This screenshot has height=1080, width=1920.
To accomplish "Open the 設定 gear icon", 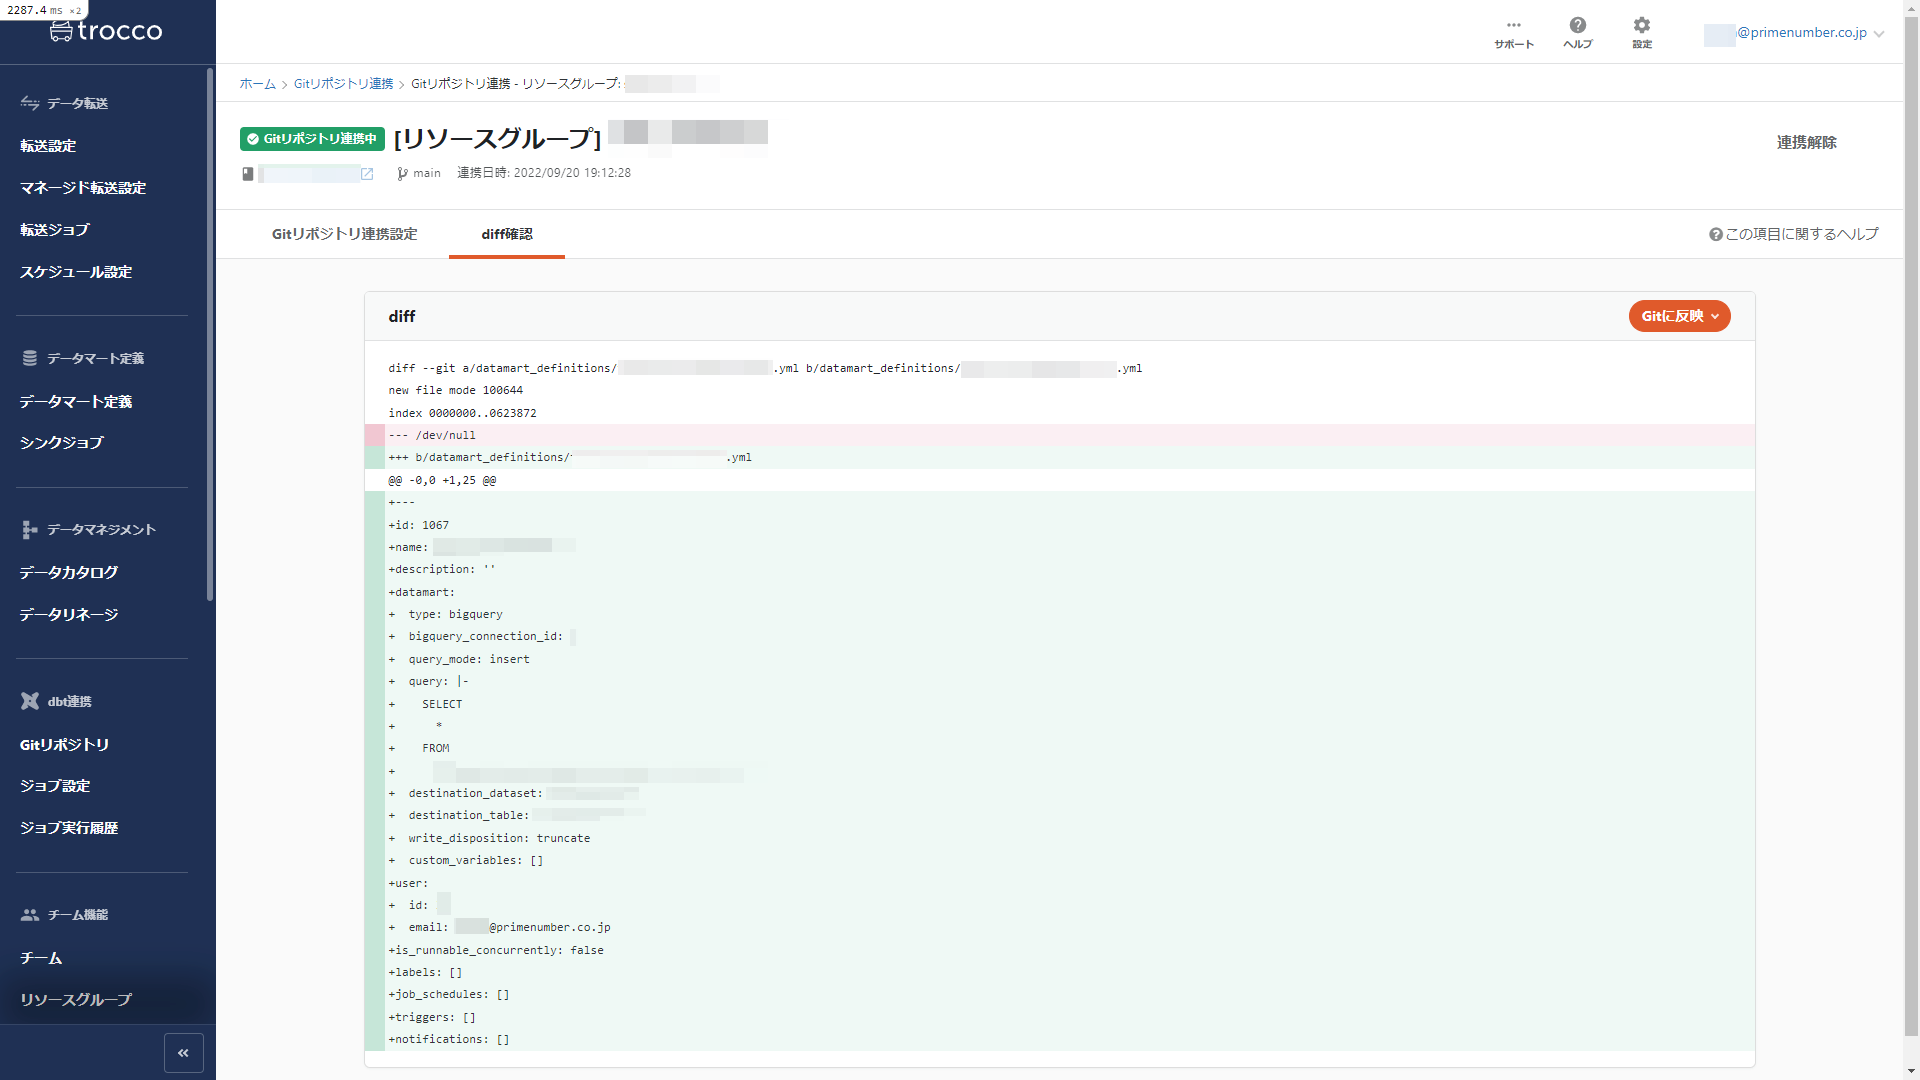I will (x=1641, y=33).
